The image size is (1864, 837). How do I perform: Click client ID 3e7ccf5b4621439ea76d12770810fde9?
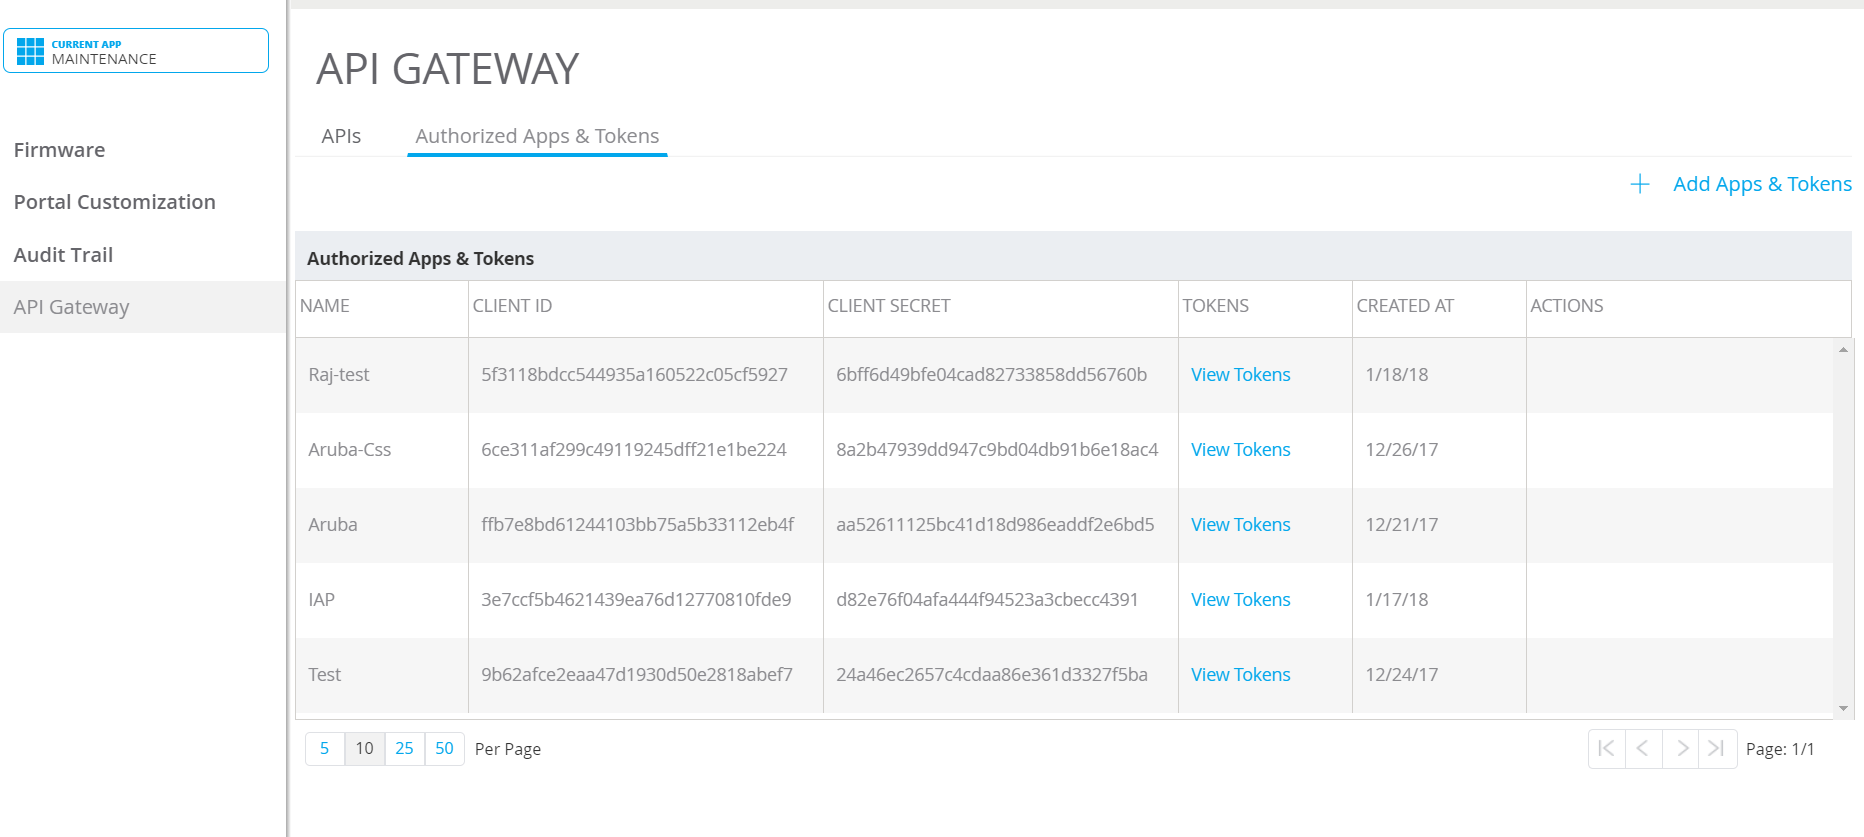636,600
